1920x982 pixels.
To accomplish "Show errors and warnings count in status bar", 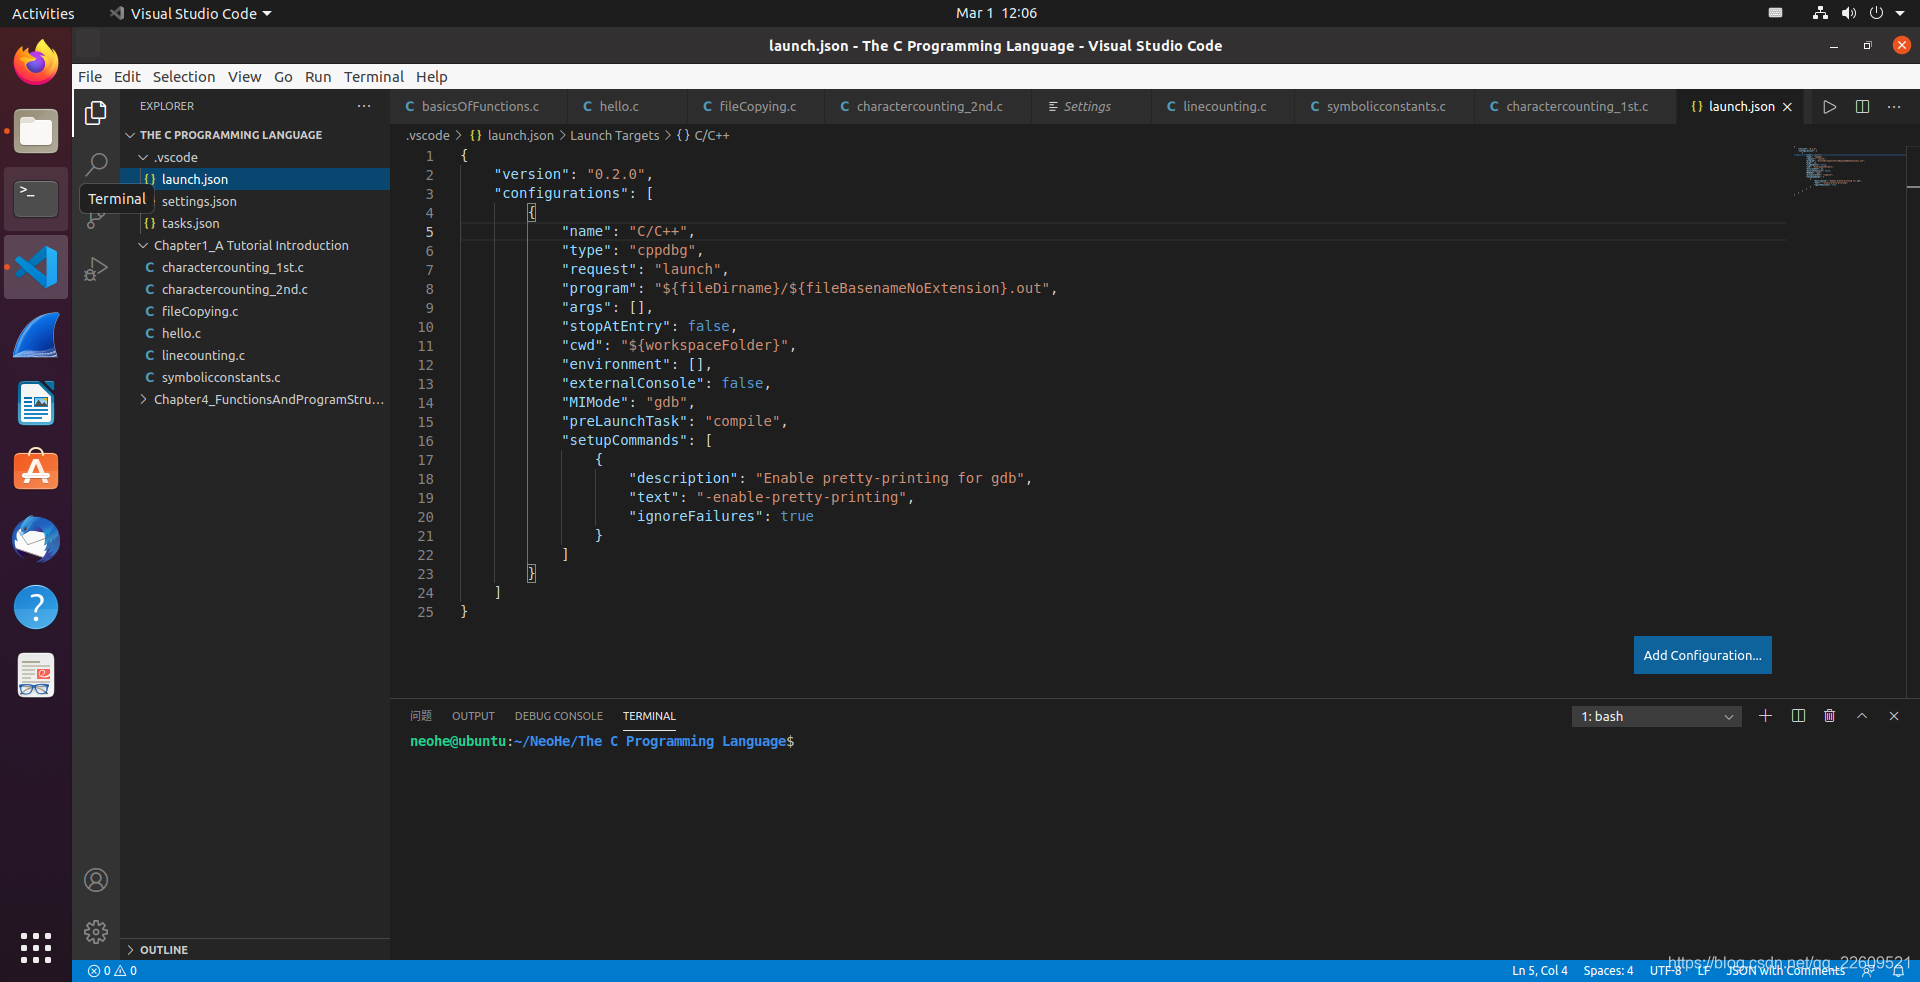I will [x=112, y=971].
